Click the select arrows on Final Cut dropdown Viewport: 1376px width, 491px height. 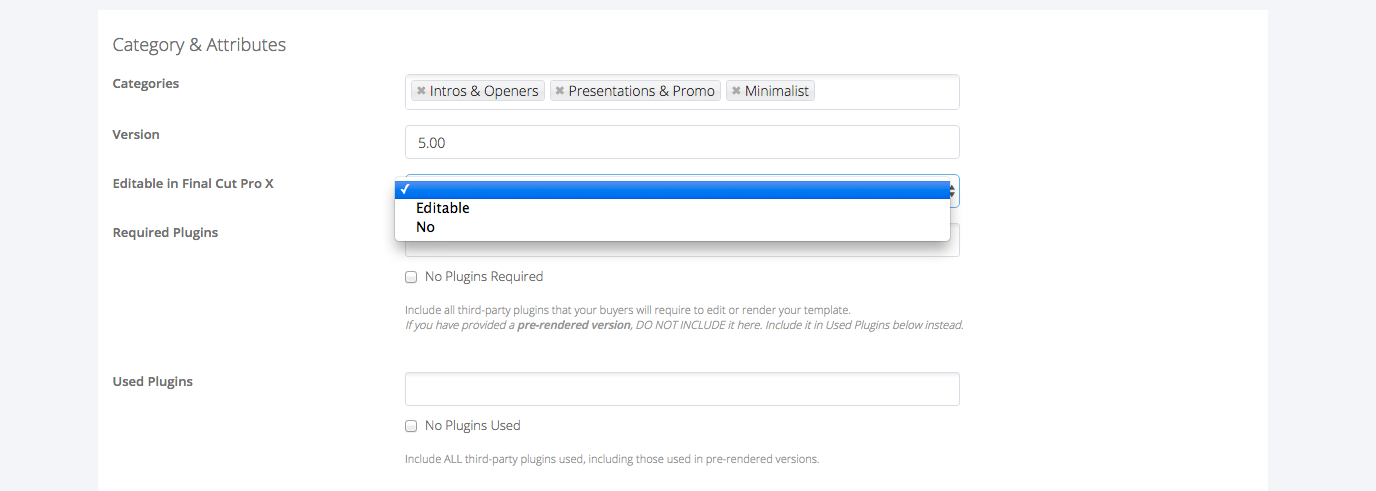[x=954, y=190]
